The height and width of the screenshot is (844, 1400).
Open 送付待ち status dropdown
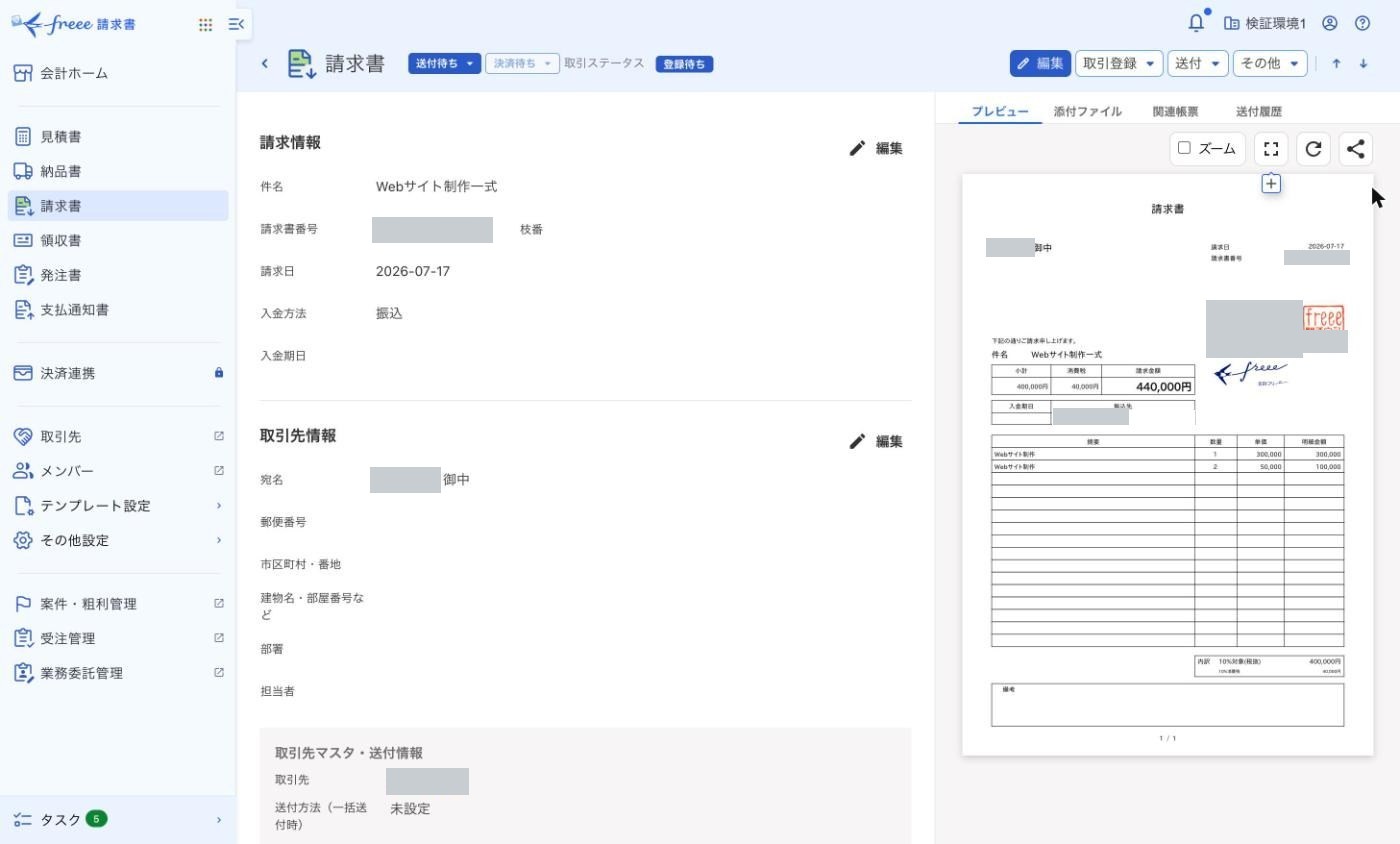pyautogui.click(x=444, y=63)
